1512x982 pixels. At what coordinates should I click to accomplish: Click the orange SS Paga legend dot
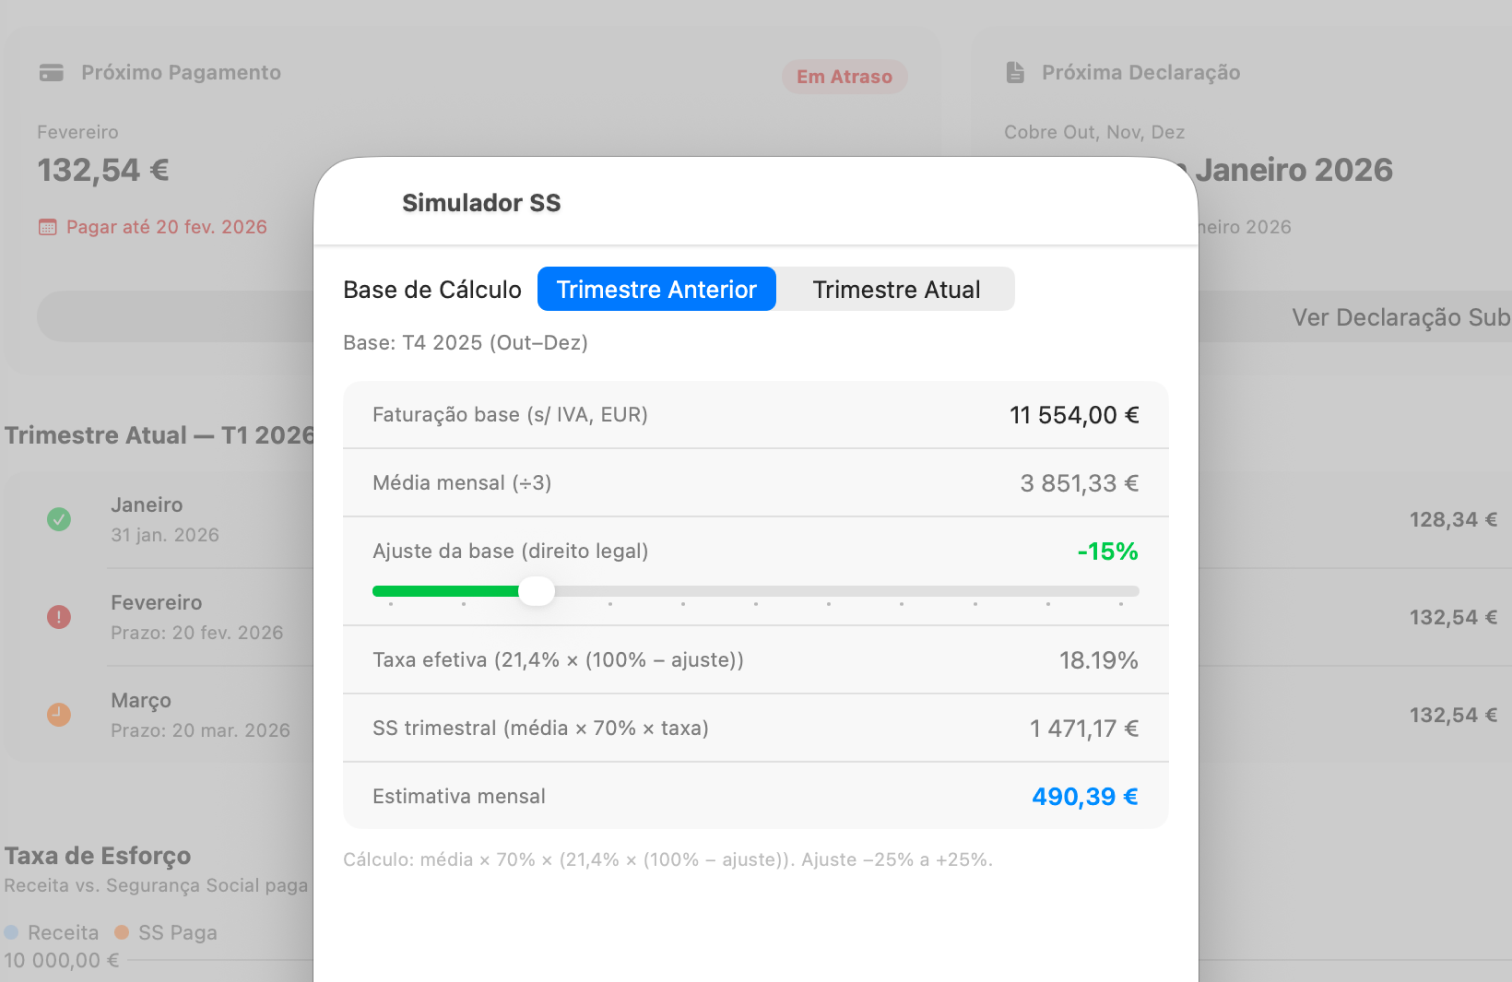tap(122, 932)
